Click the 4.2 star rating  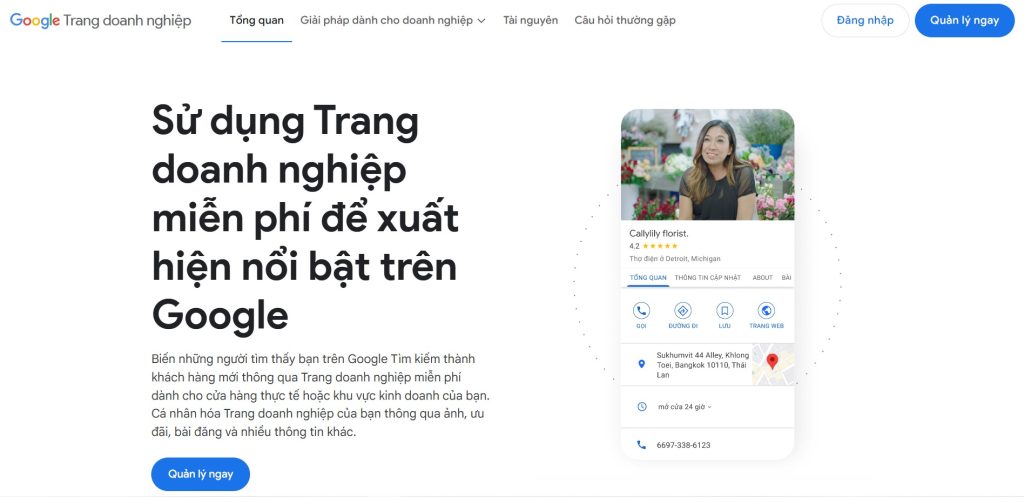point(653,246)
